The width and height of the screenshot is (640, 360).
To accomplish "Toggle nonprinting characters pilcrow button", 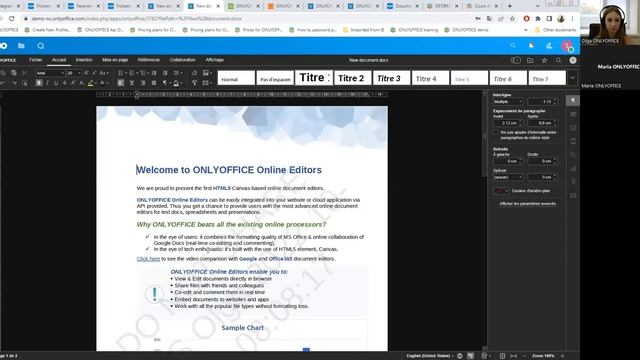I will [x=166, y=83].
